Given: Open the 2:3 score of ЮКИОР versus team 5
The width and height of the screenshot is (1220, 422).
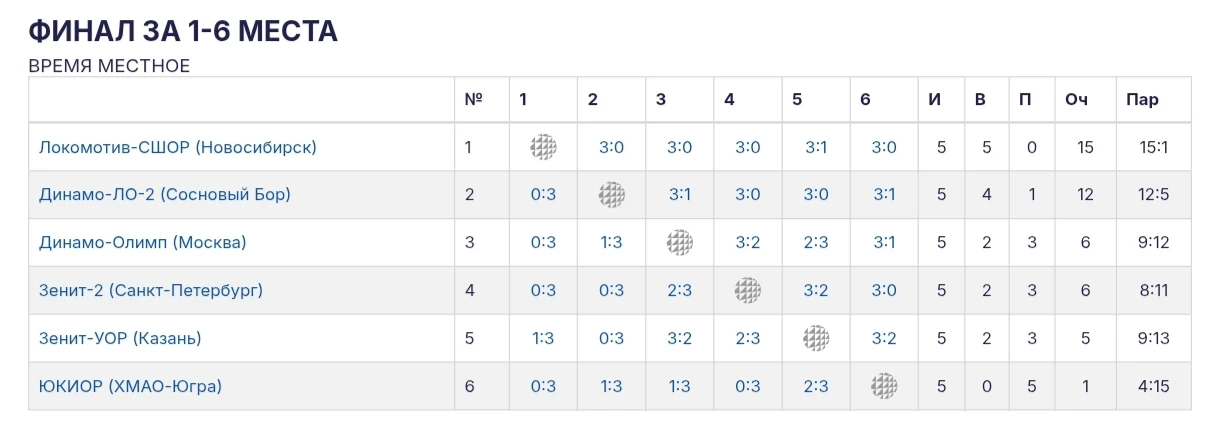Looking at the screenshot, I should click(816, 386).
